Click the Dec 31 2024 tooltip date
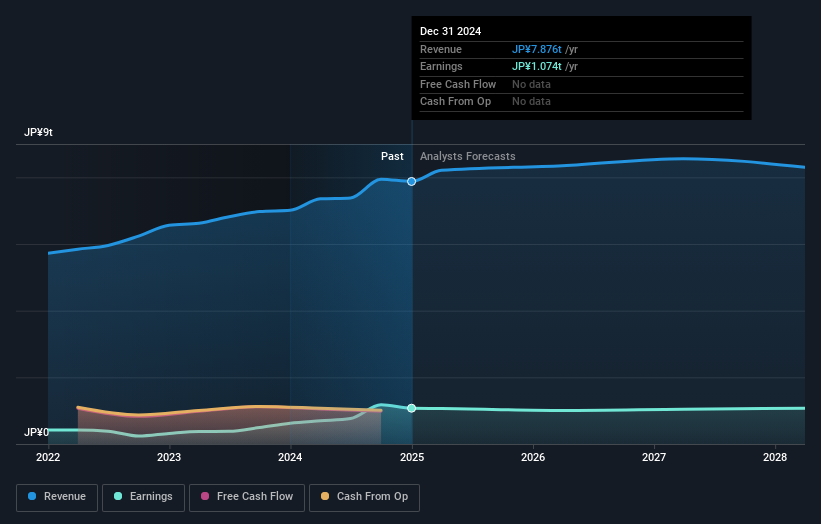Screen dimensions: 821x524 pyautogui.click(x=450, y=31)
